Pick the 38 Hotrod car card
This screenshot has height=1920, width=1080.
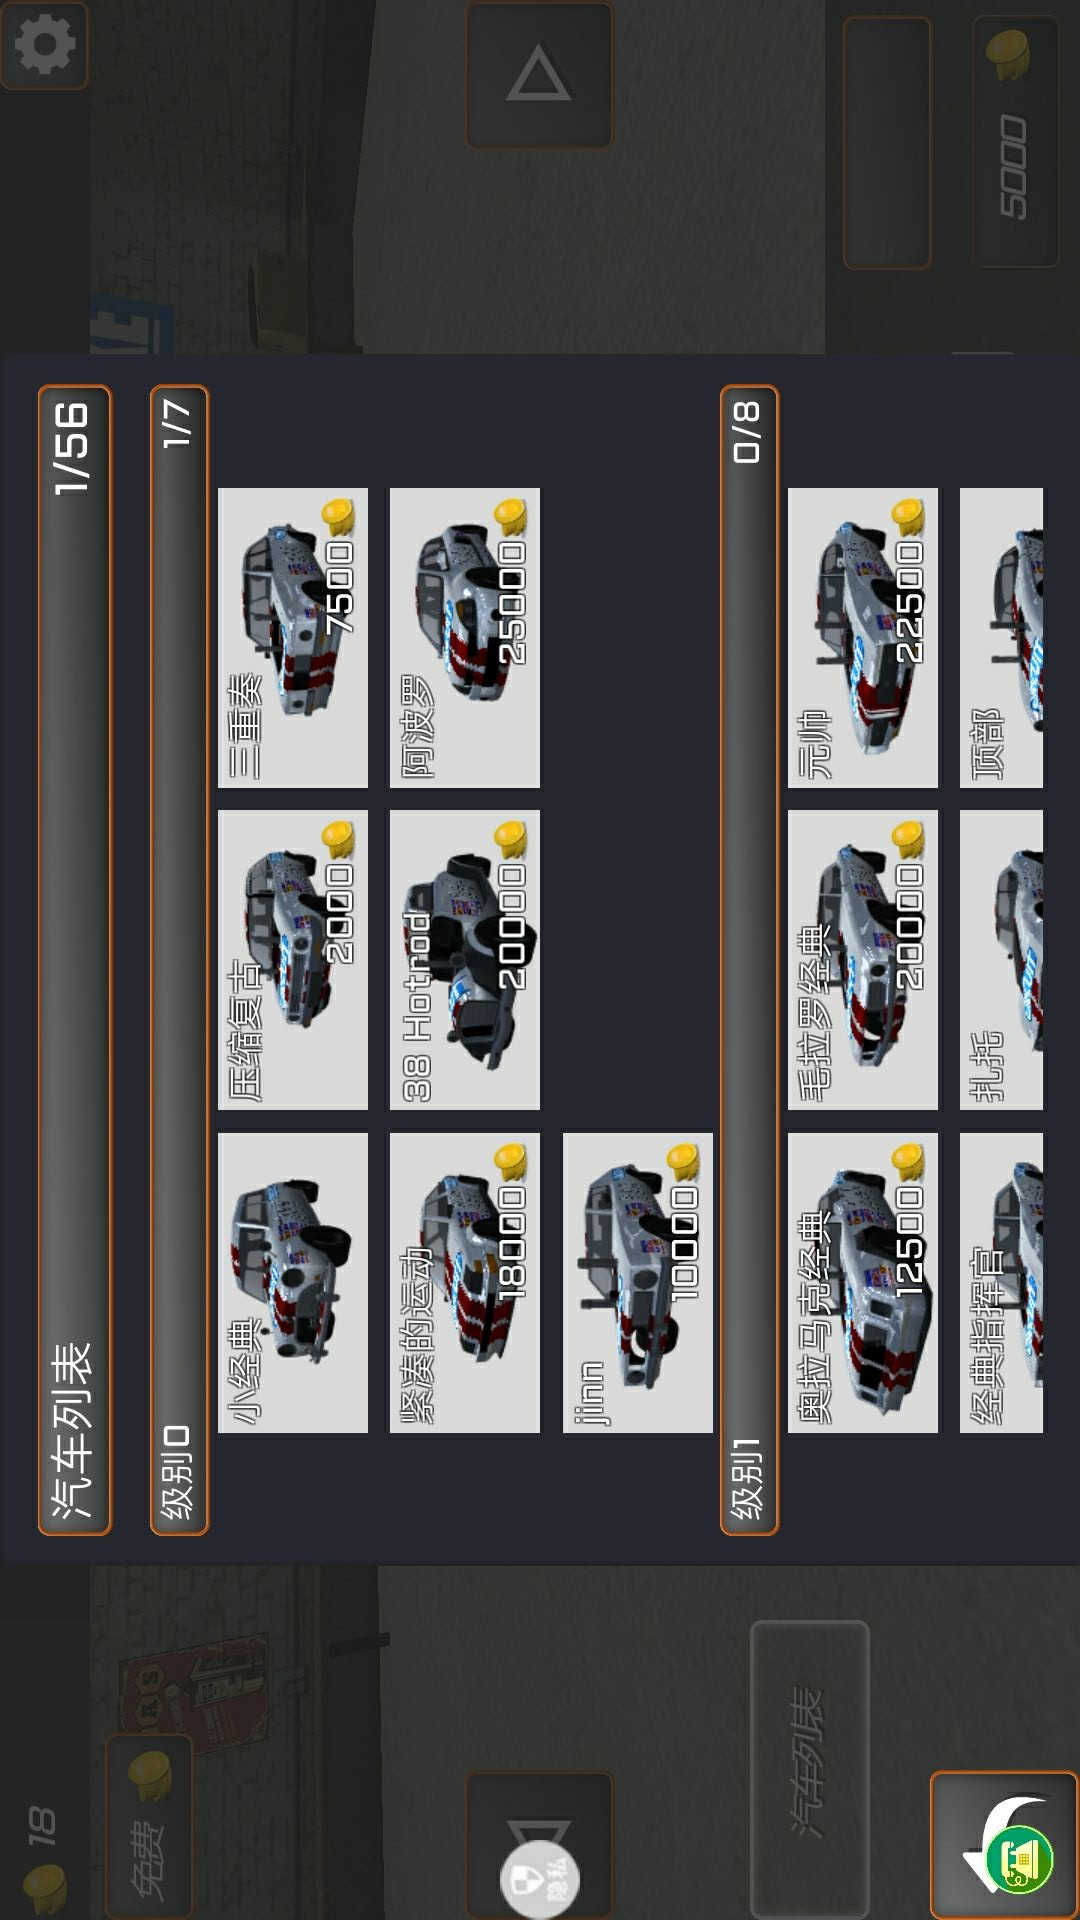[x=465, y=960]
